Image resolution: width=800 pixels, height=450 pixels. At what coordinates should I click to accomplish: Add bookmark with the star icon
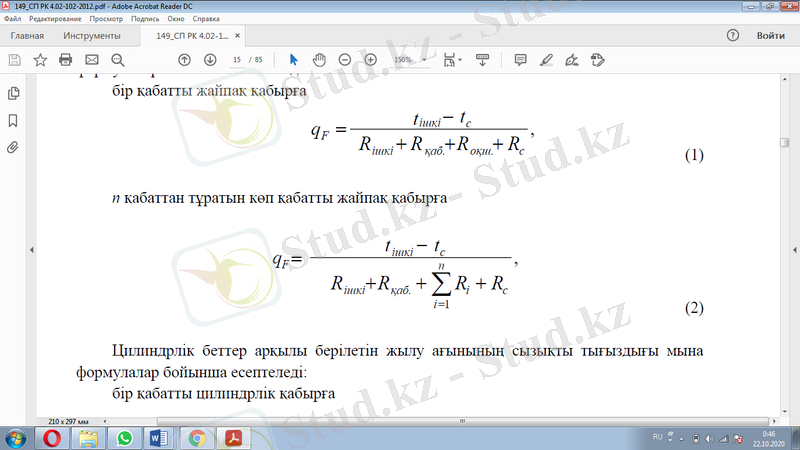coord(40,60)
